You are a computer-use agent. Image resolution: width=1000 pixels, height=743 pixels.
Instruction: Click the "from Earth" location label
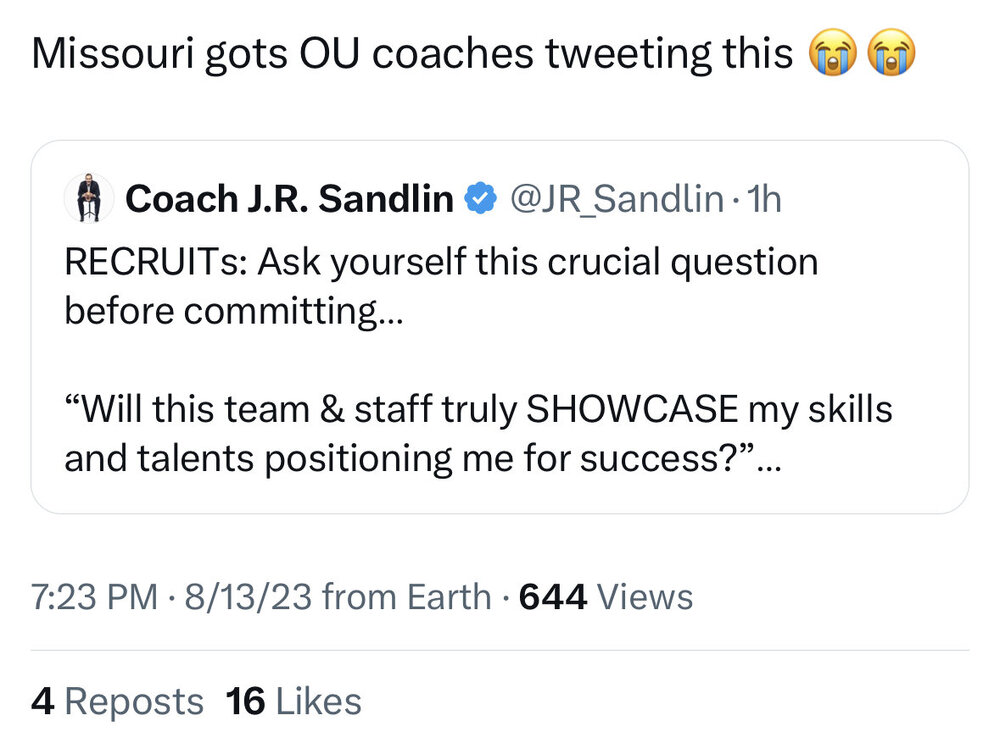(407, 597)
